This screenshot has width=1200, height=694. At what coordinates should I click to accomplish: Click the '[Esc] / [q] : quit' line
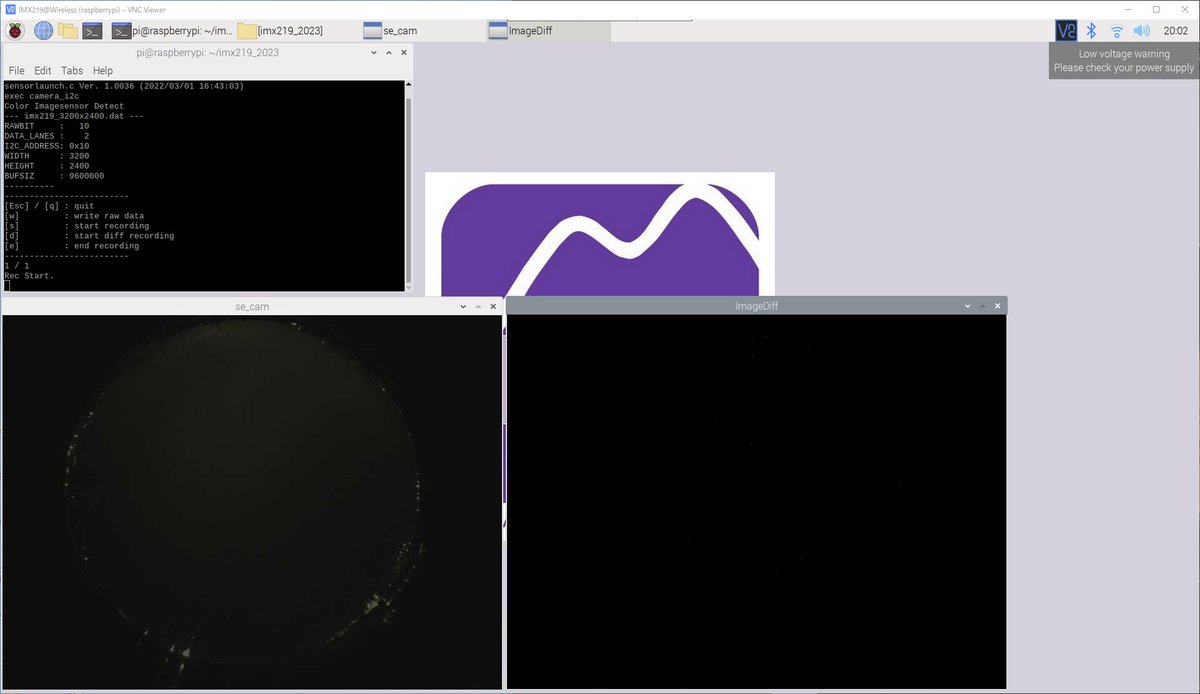point(49,206)
